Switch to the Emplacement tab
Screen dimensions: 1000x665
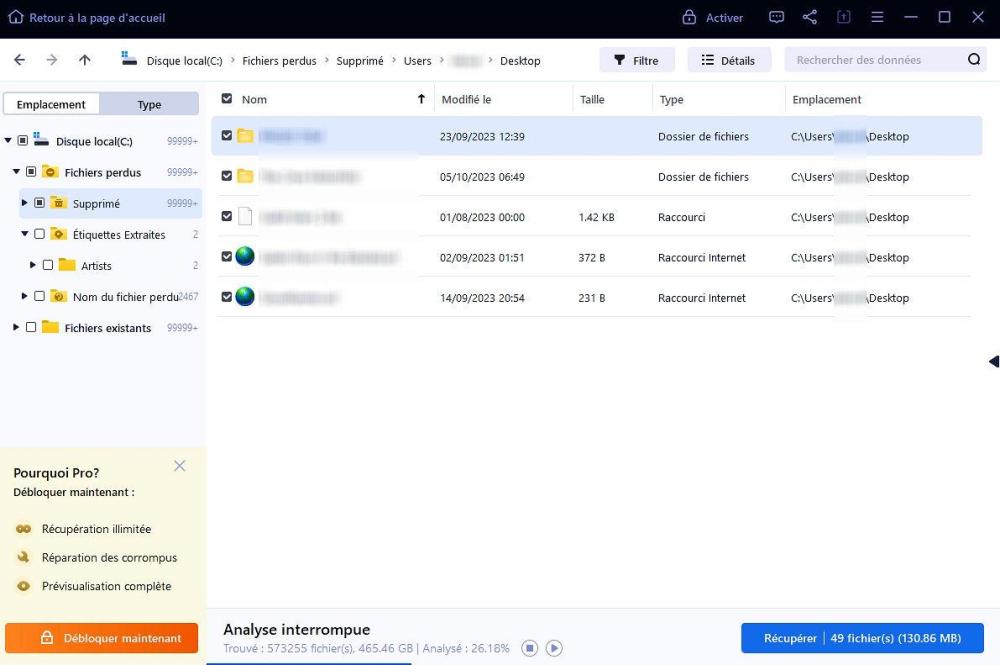coord(51,104)
